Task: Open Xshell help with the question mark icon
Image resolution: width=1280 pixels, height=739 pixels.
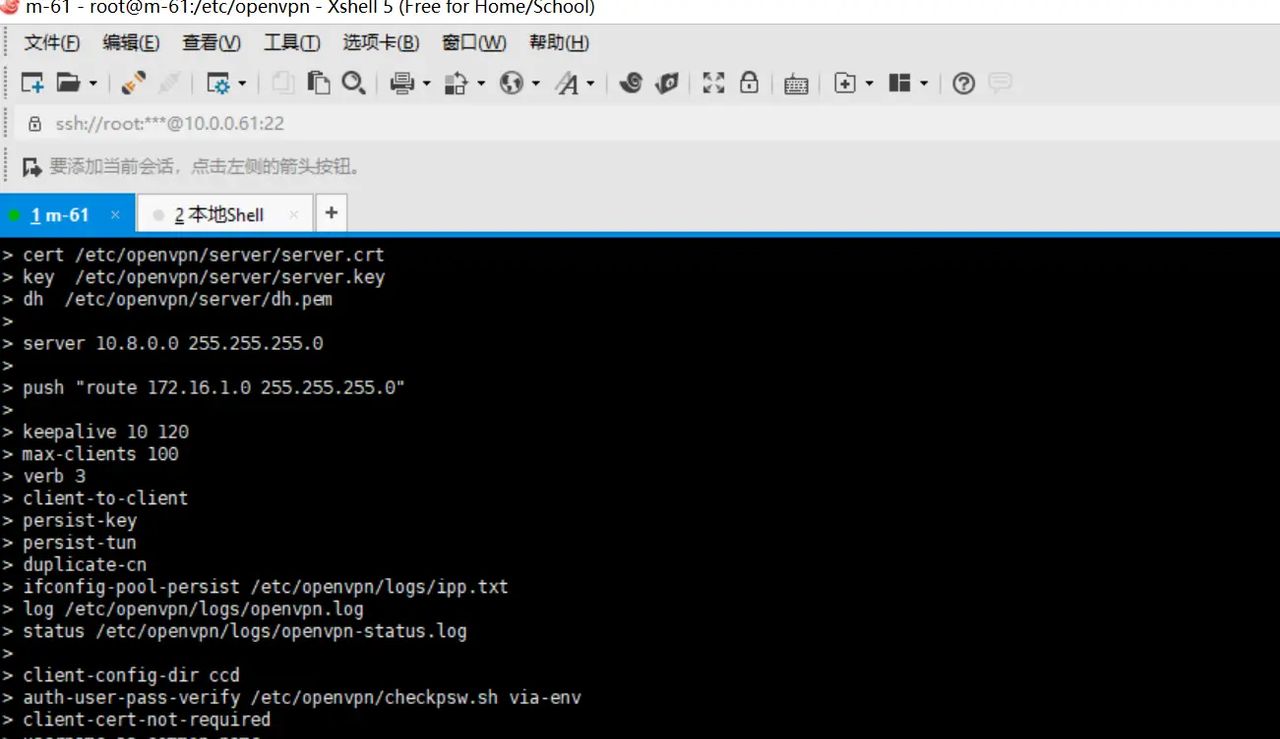Action: 962,83
